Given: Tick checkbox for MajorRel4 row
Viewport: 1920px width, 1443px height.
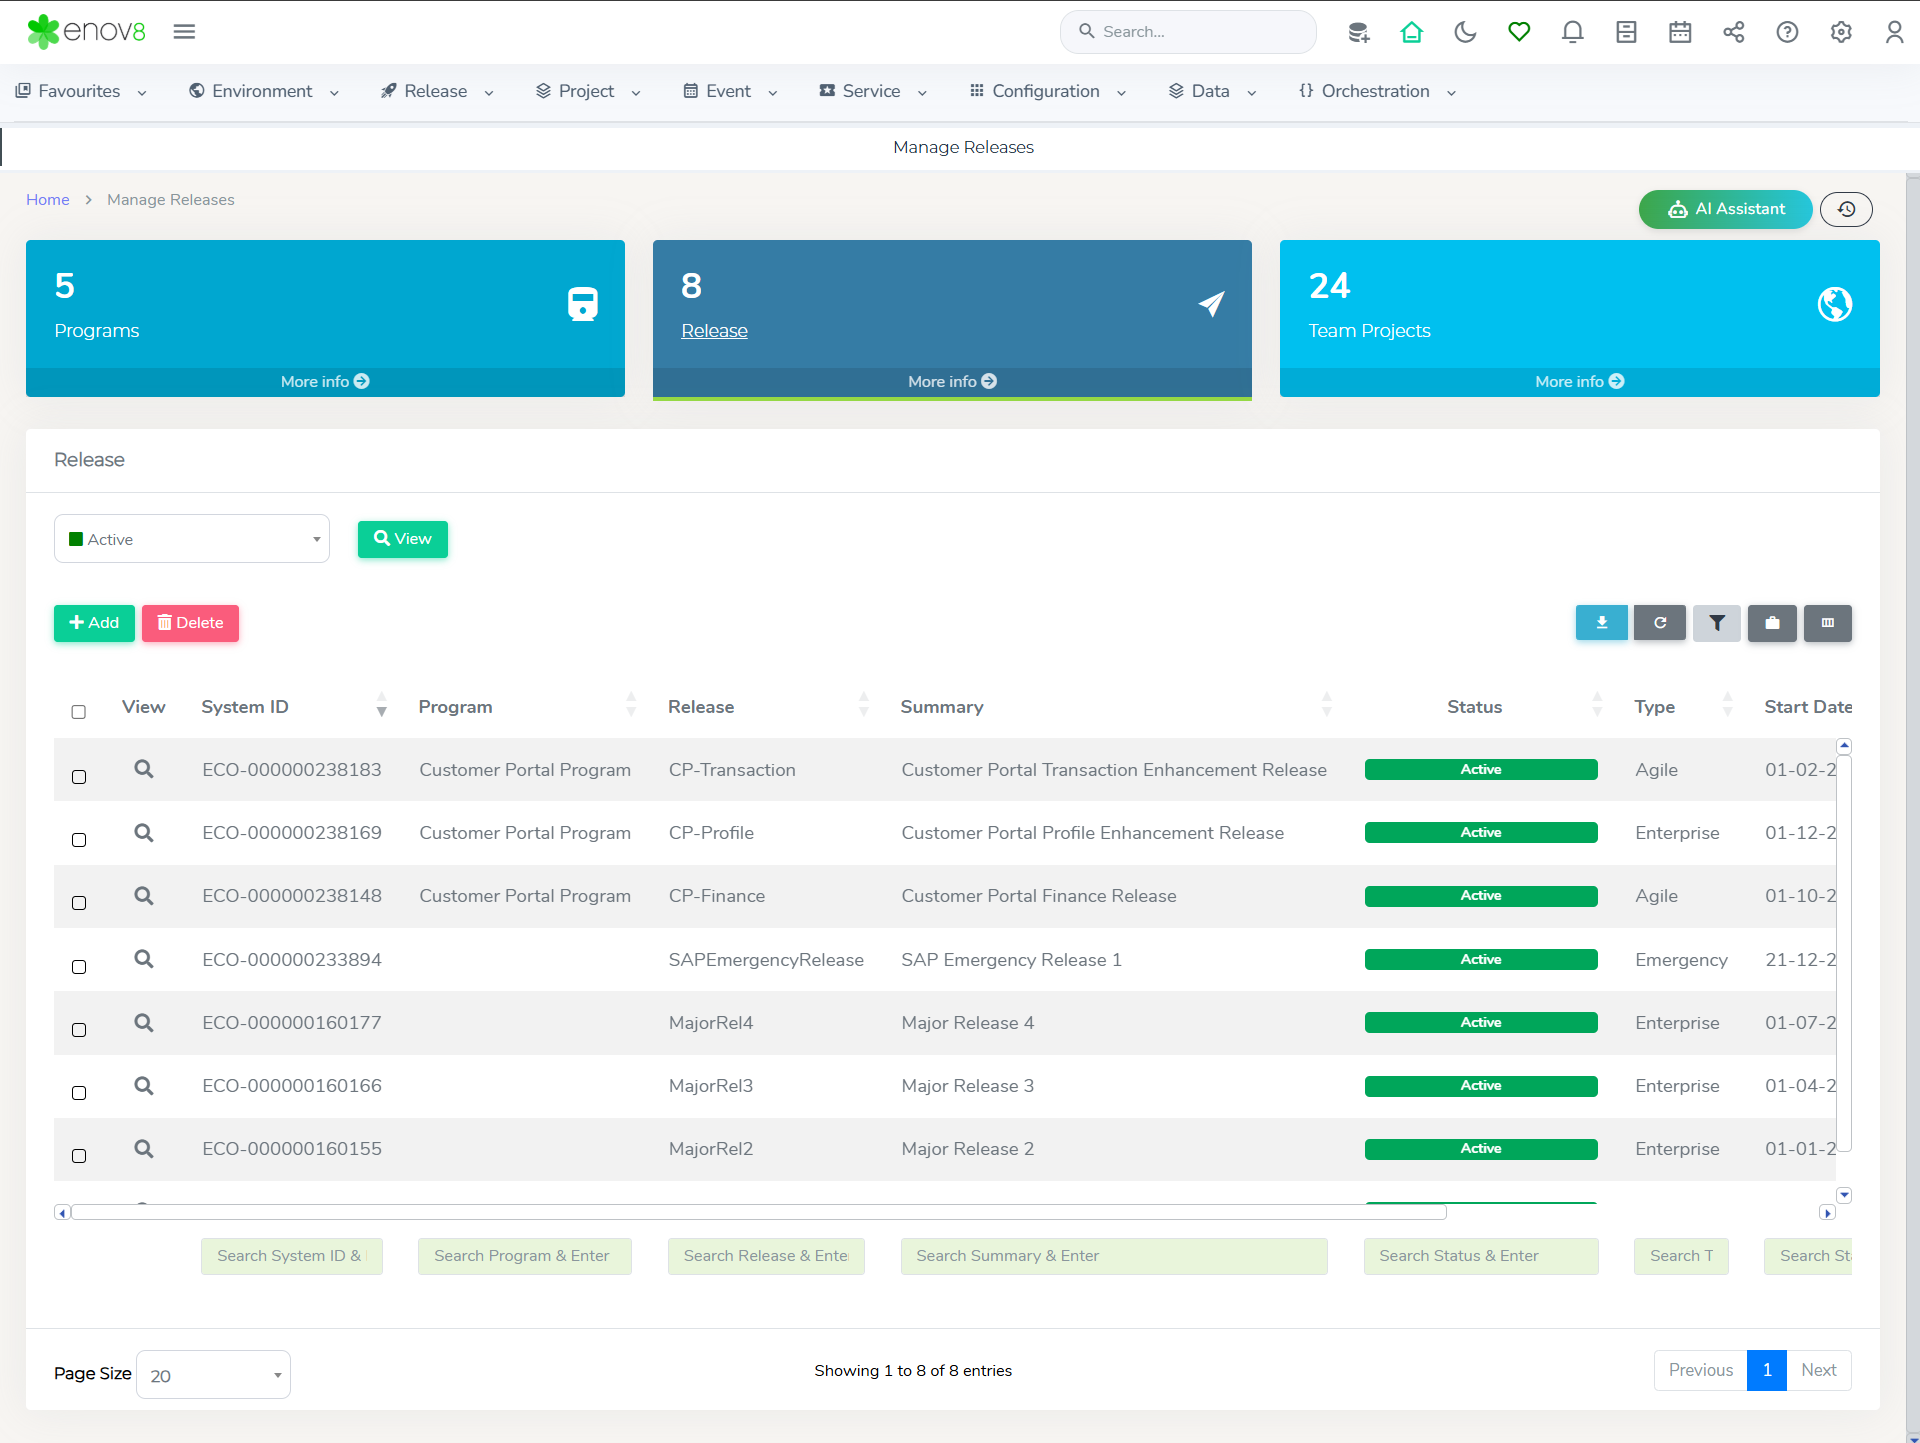Looking at the screenshot, I should [79, 1030].
